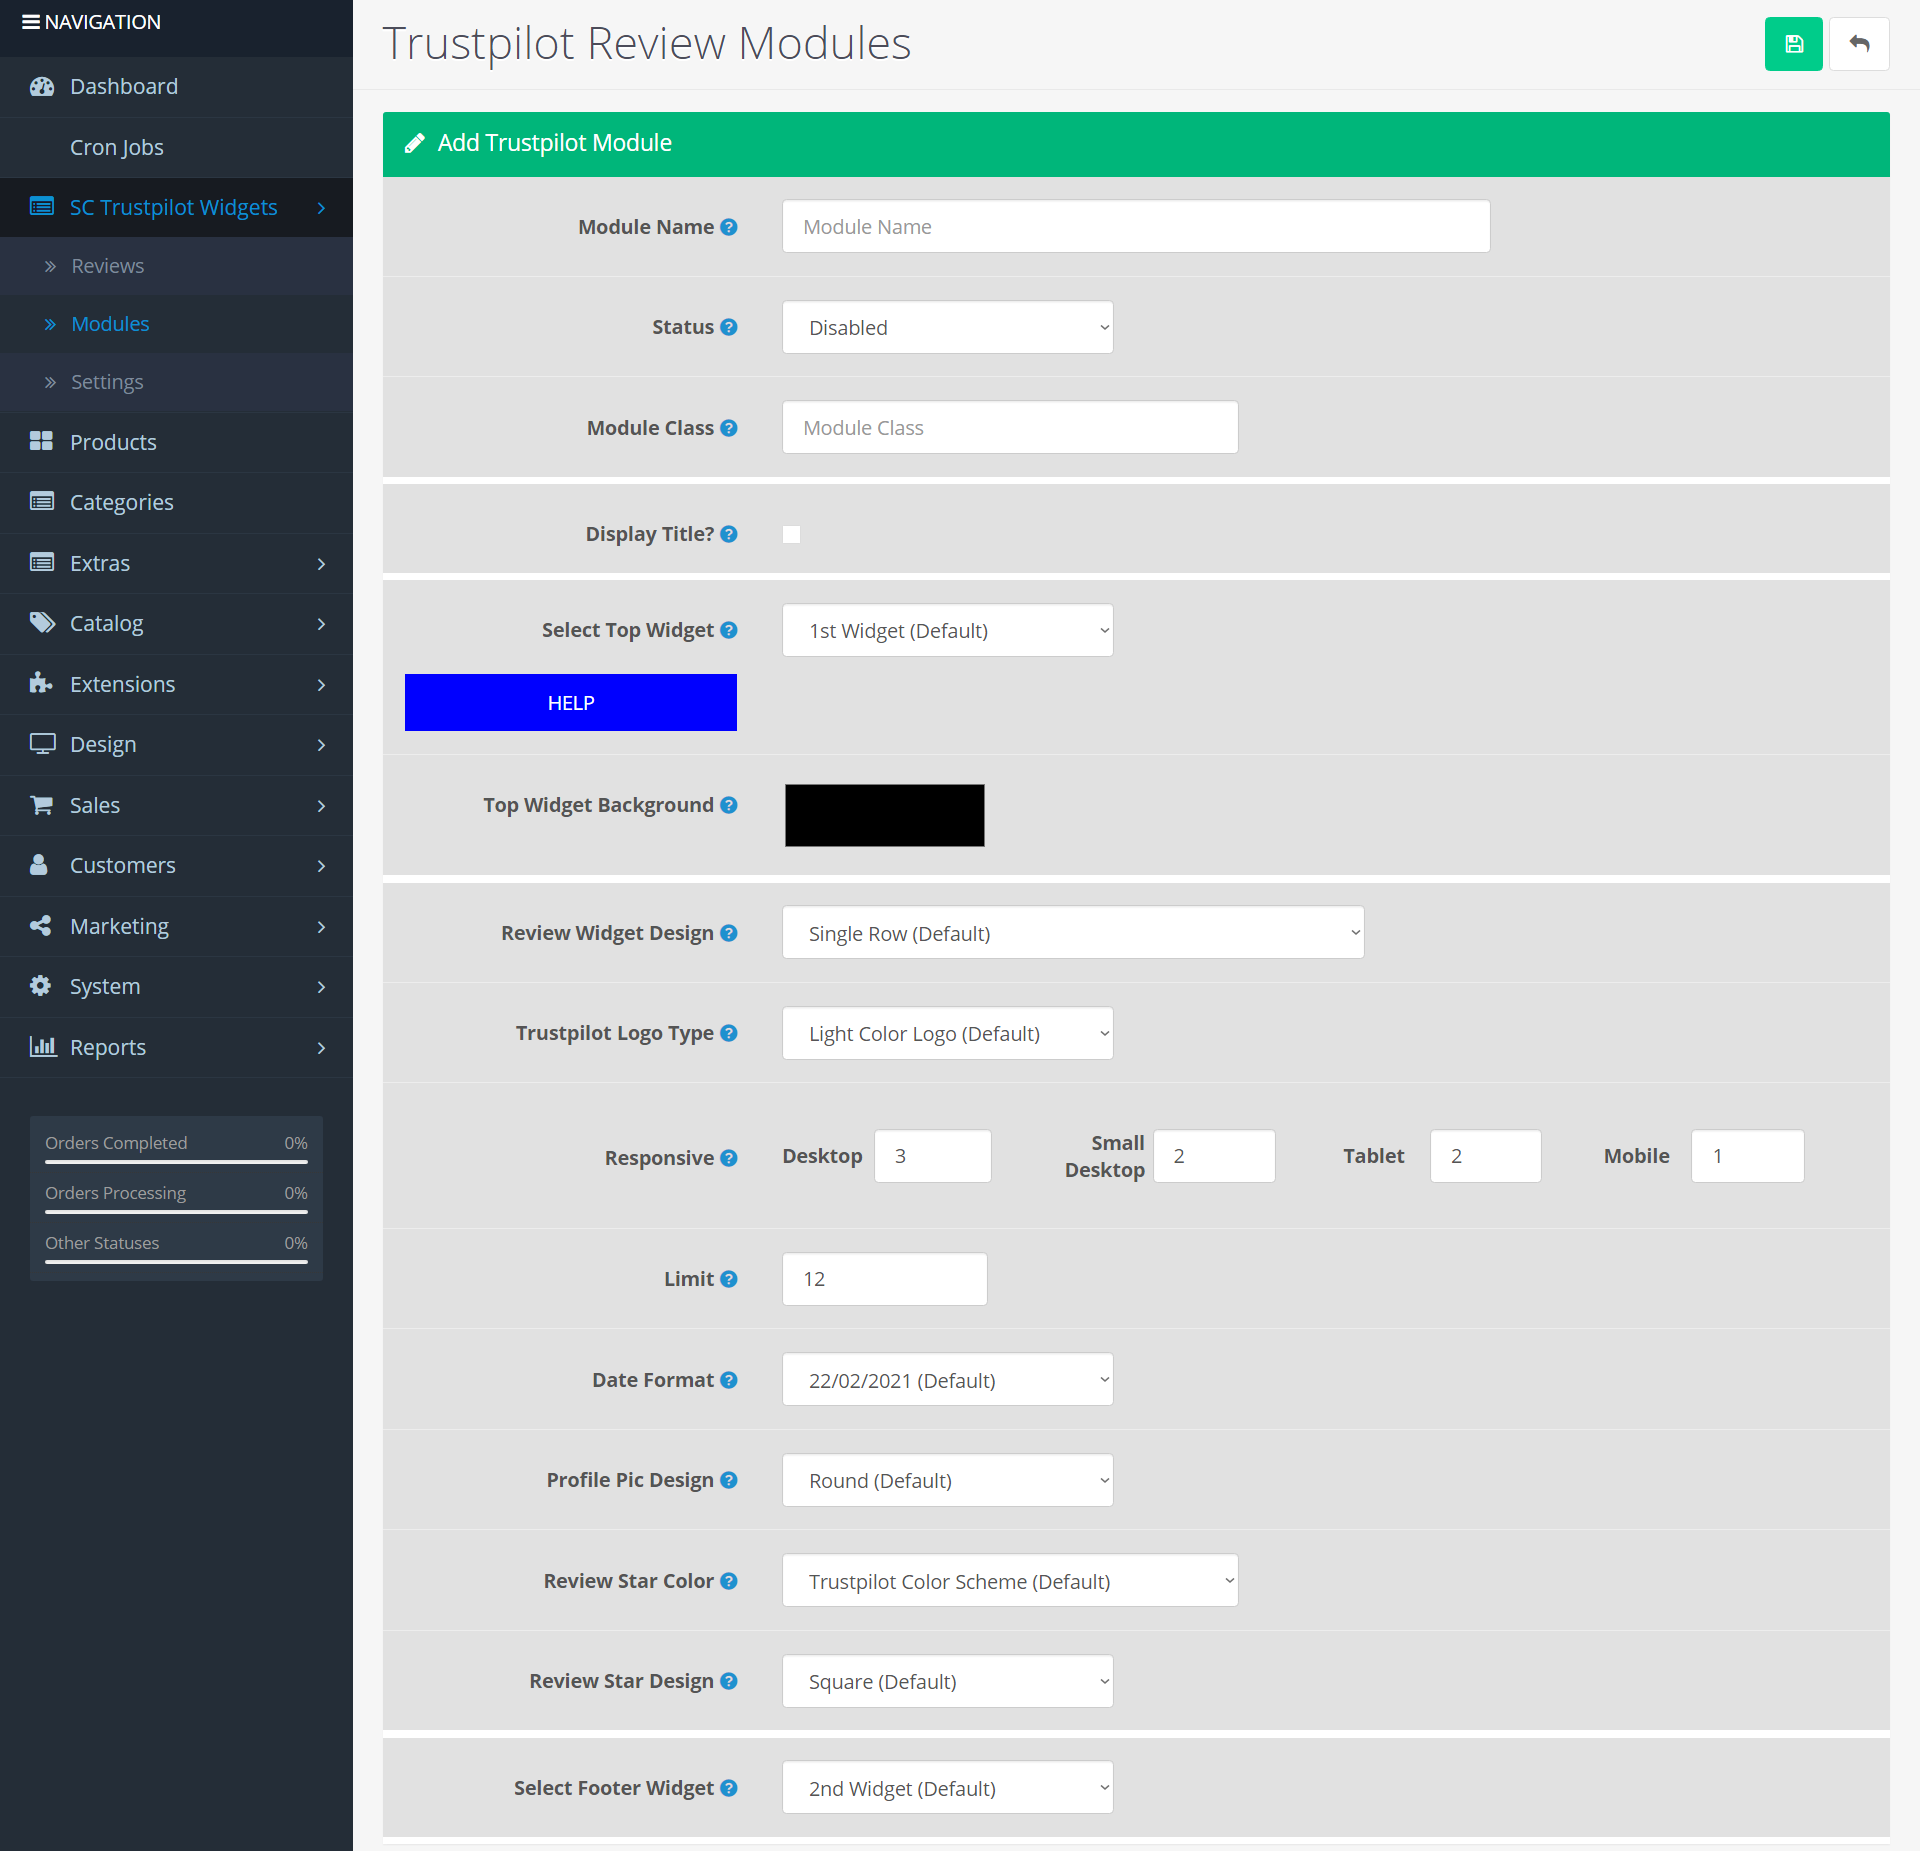Open the Status dropdown

tap(947, 327)
